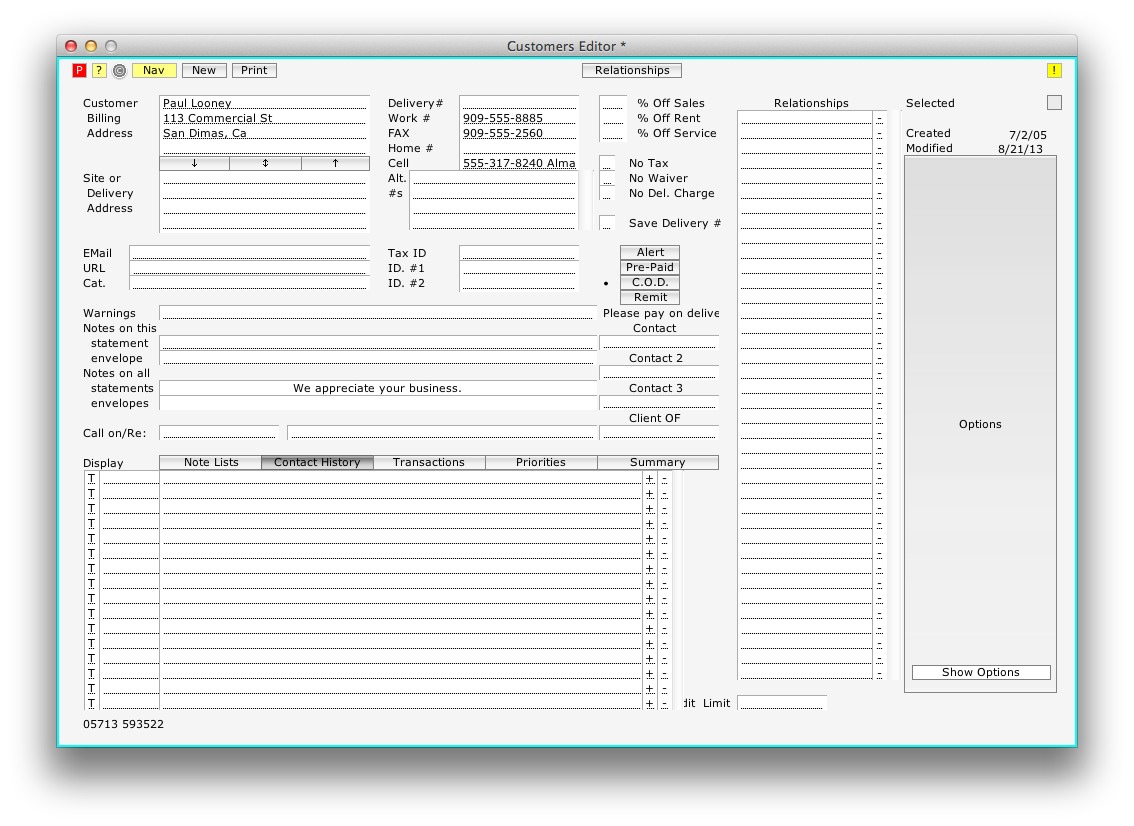
Task: Click the Credit Limit field
Action: [782, 703]
